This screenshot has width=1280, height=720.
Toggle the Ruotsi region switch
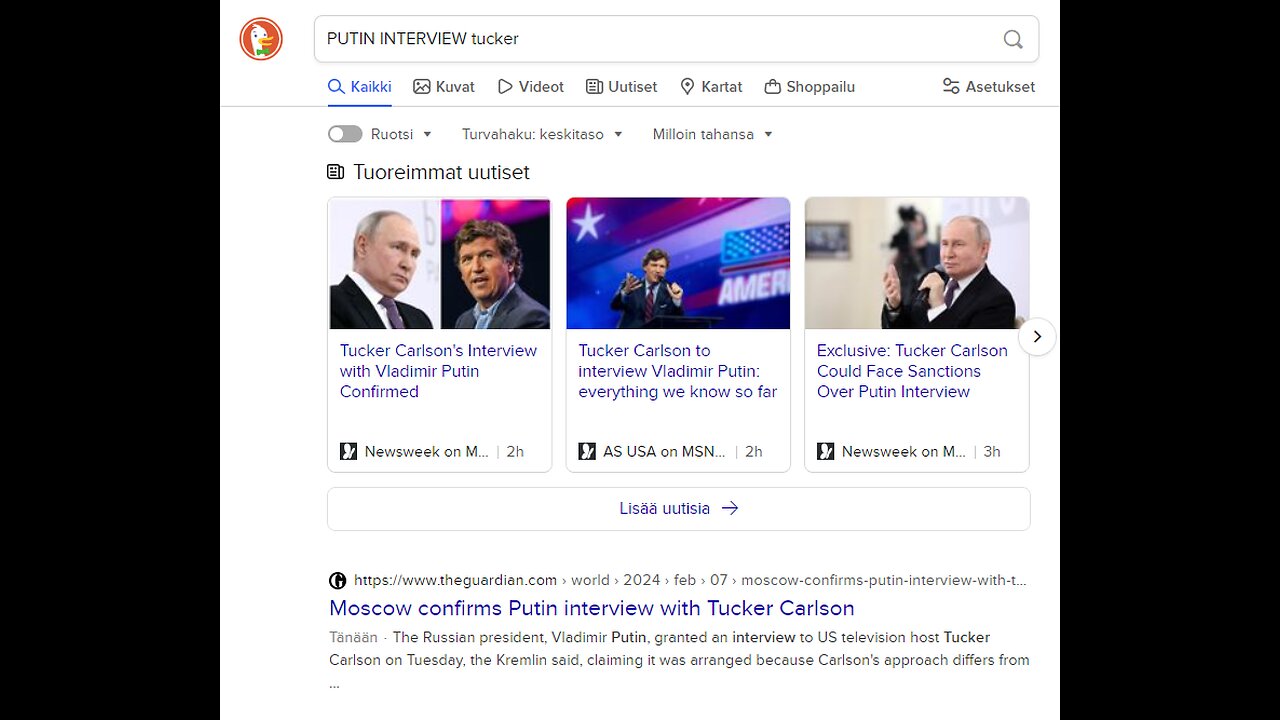(x=345, y=134)
